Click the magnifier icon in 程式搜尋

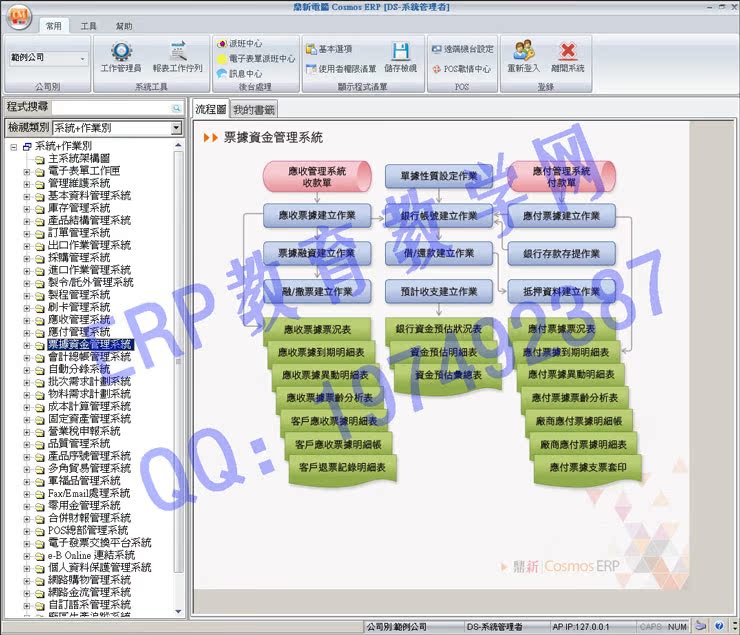177,108
